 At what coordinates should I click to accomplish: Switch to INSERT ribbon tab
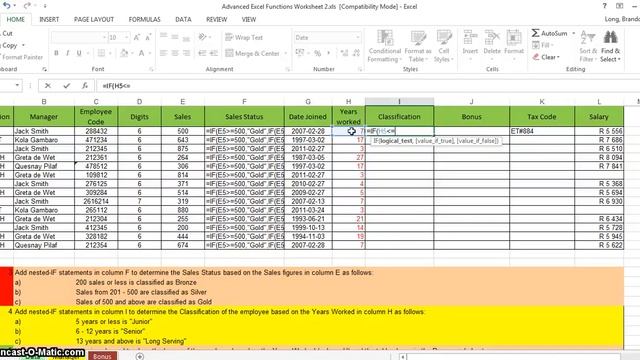49,19
